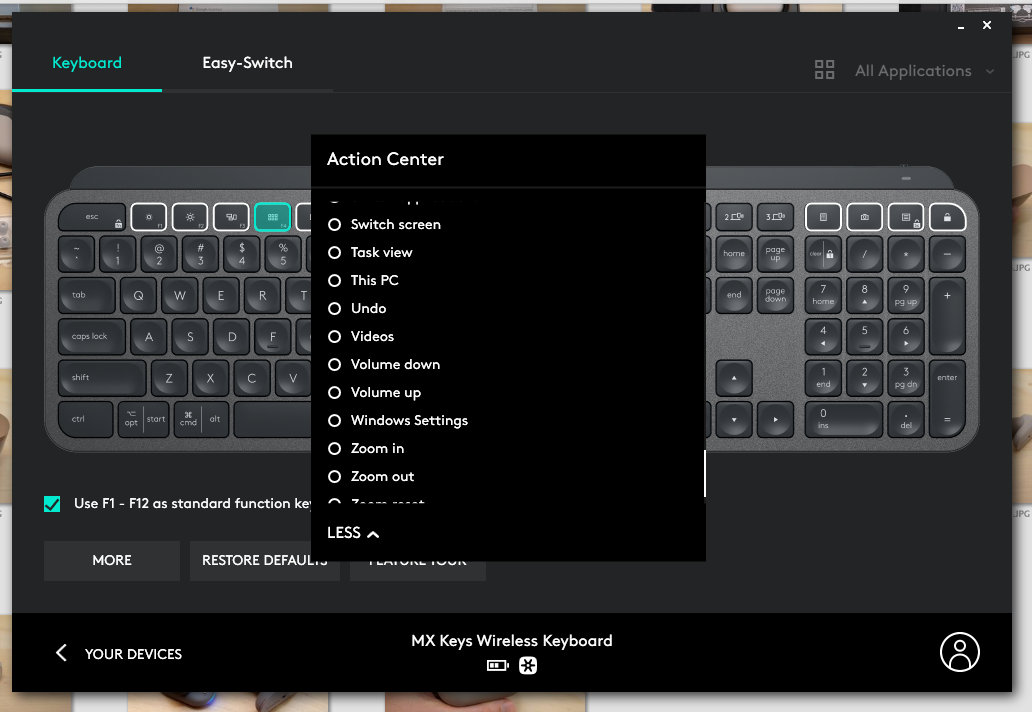Viewport: 1032px width, 712px height.
Task: Select the highlighted F4 key
Action: coord(272,216)
